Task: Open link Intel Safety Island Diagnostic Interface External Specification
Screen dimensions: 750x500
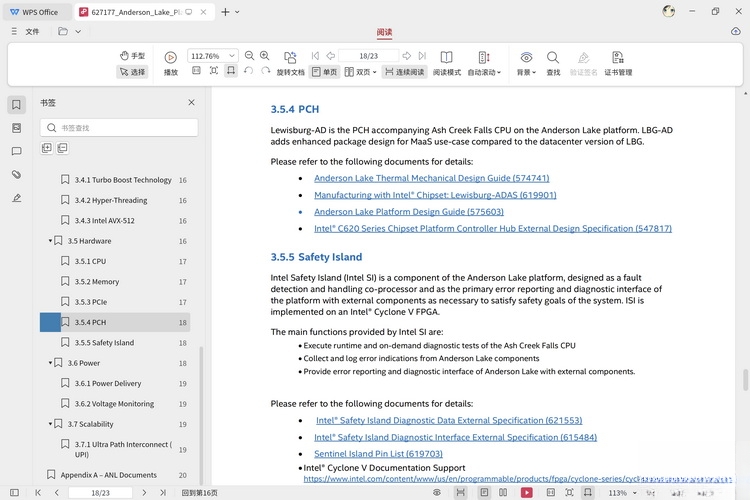Action: [x=455, y=437]
